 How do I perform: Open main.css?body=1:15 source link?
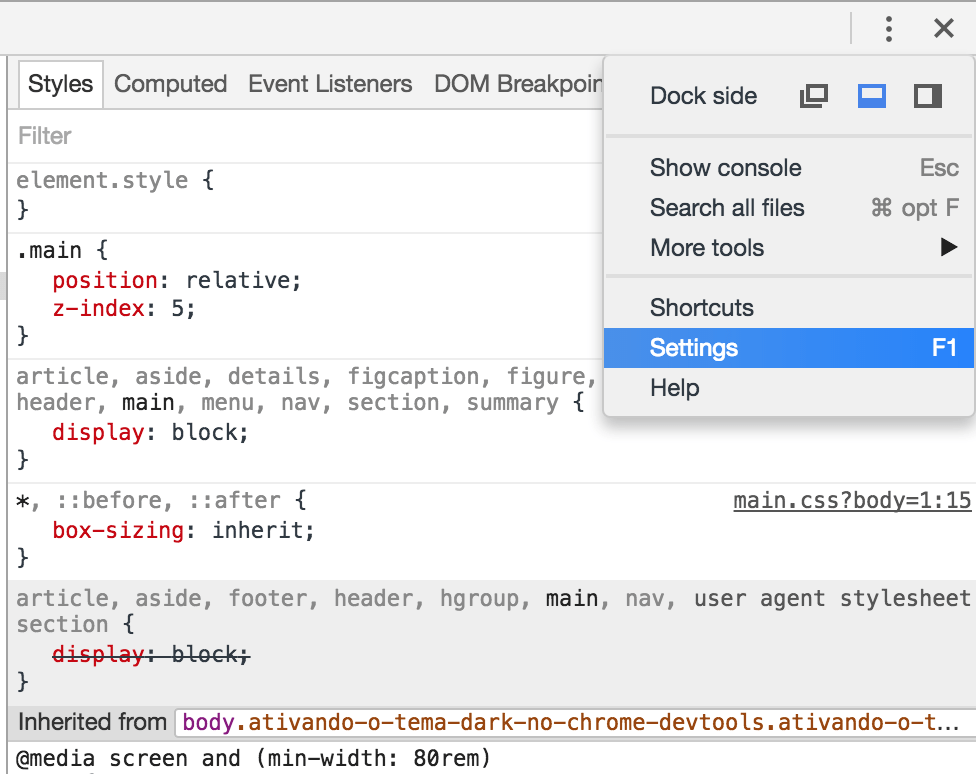852,500
